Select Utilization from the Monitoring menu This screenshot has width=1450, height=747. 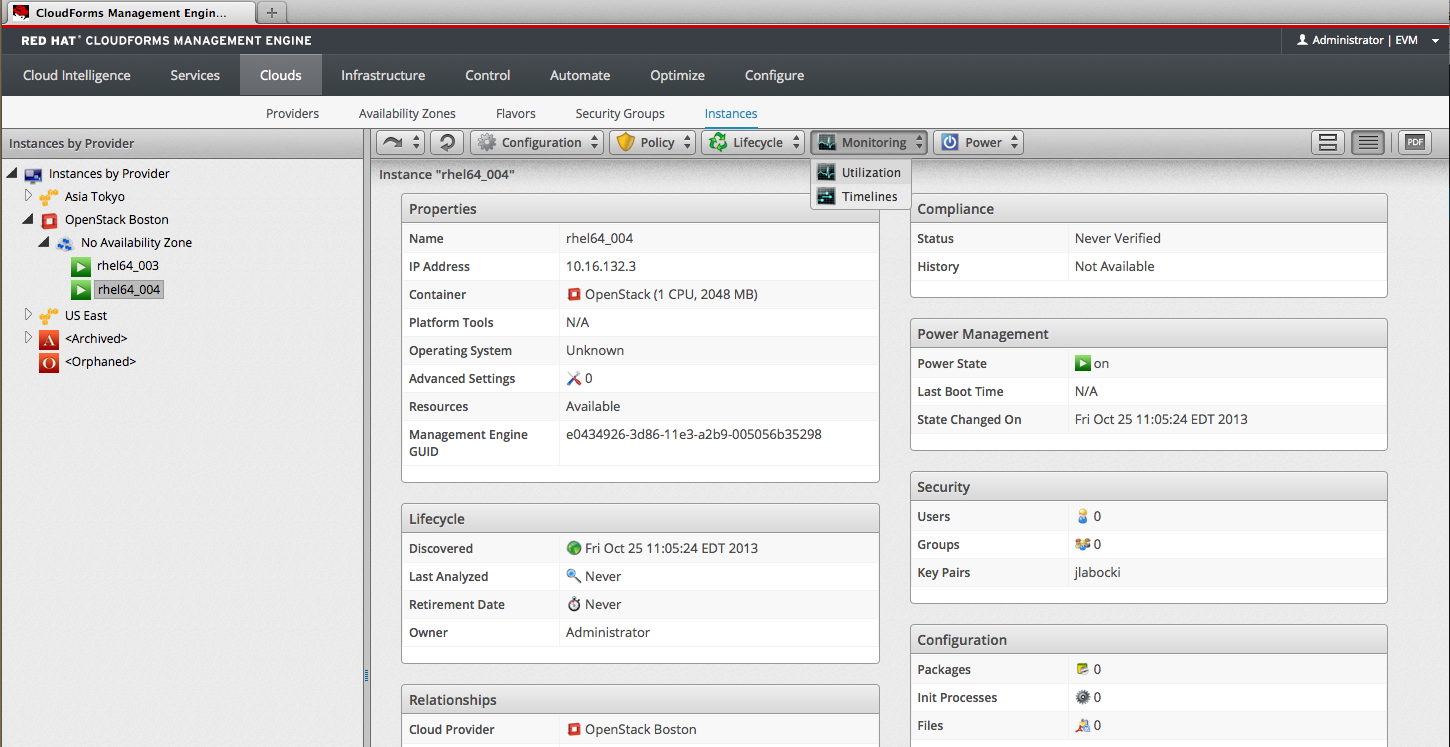[x=870, y=173]
